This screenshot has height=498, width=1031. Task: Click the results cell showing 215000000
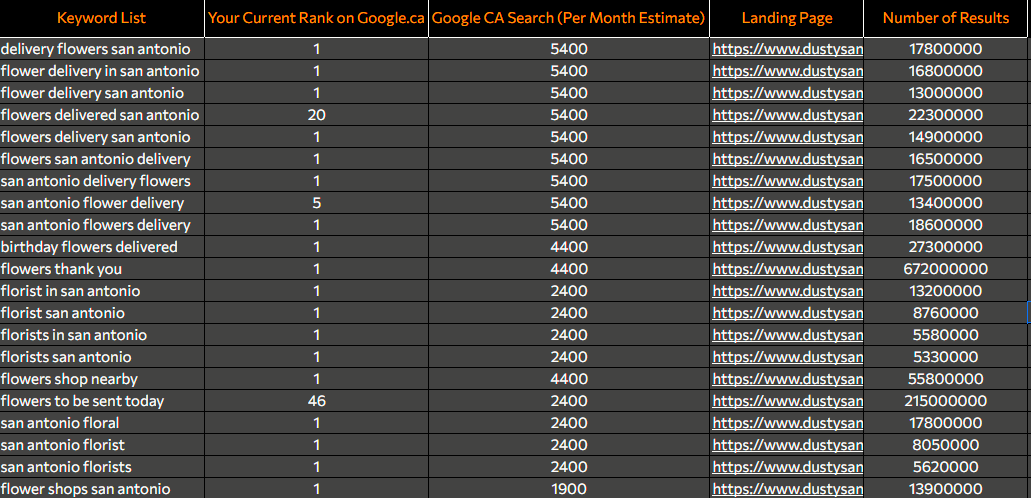pos(946,401)
